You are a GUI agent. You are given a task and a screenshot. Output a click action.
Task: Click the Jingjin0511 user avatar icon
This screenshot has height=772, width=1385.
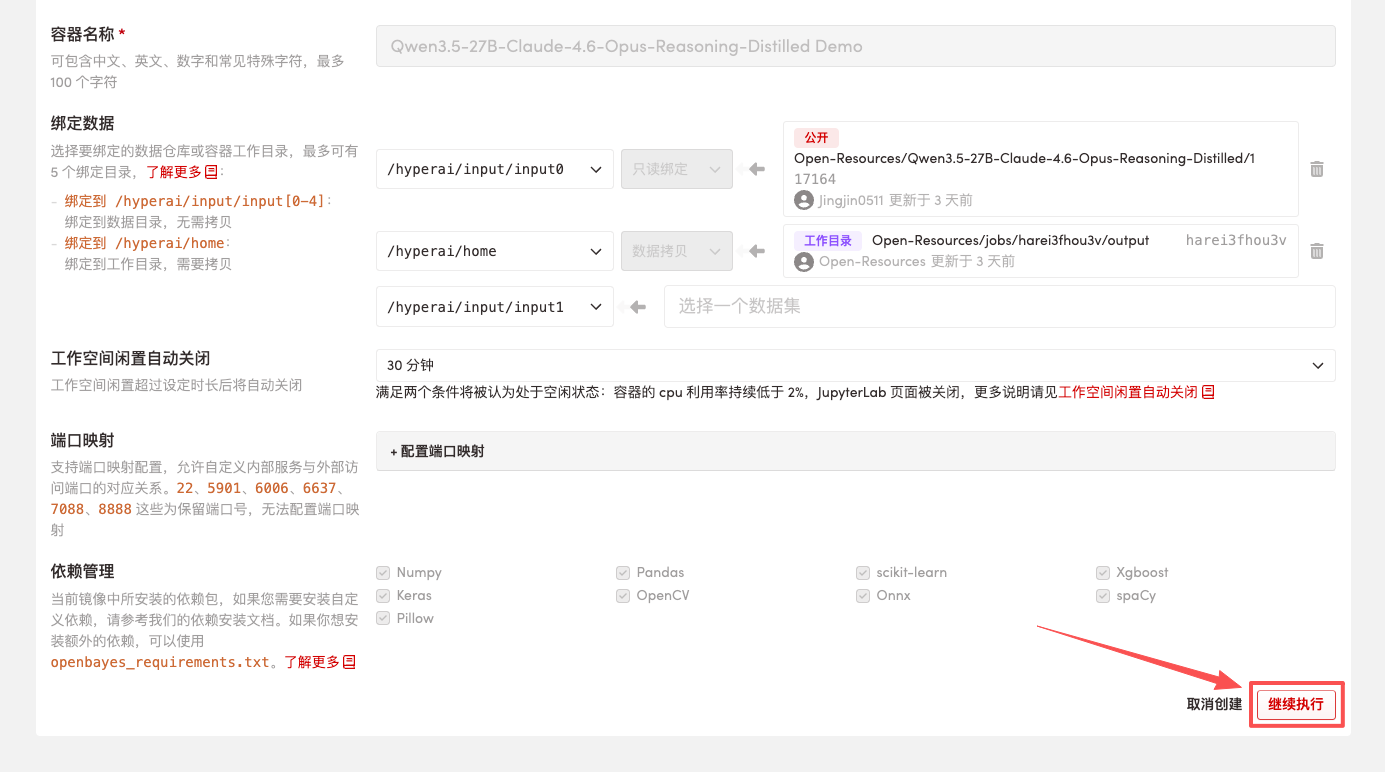point(803,200)
